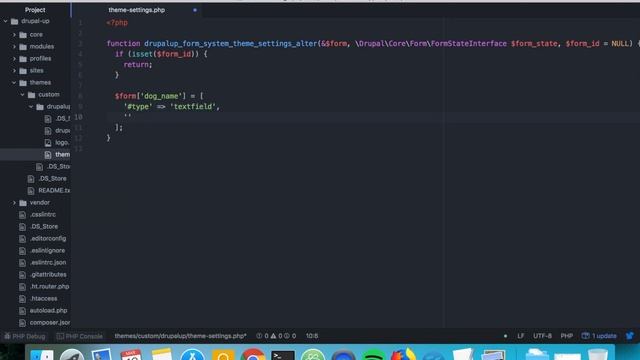Place cursor on the 'textfield' string
The width and height of the screenshot is (640, 360).
point(193,107)
